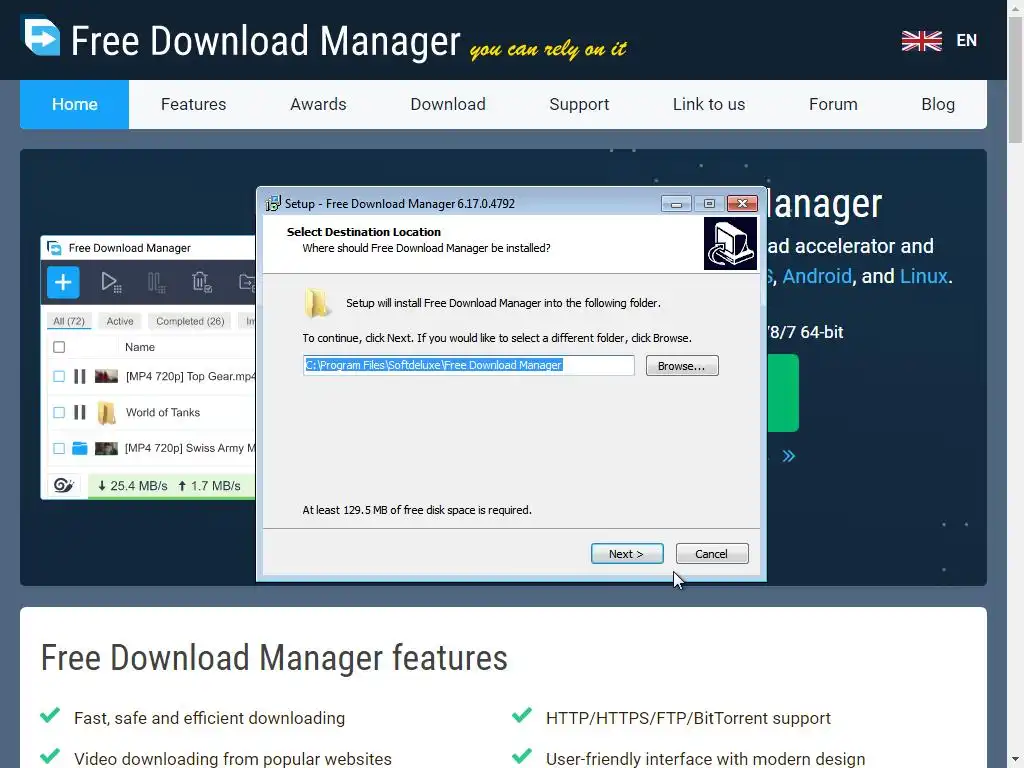Toggle the select-all checkbox beside Name

[x=59, y=347]
